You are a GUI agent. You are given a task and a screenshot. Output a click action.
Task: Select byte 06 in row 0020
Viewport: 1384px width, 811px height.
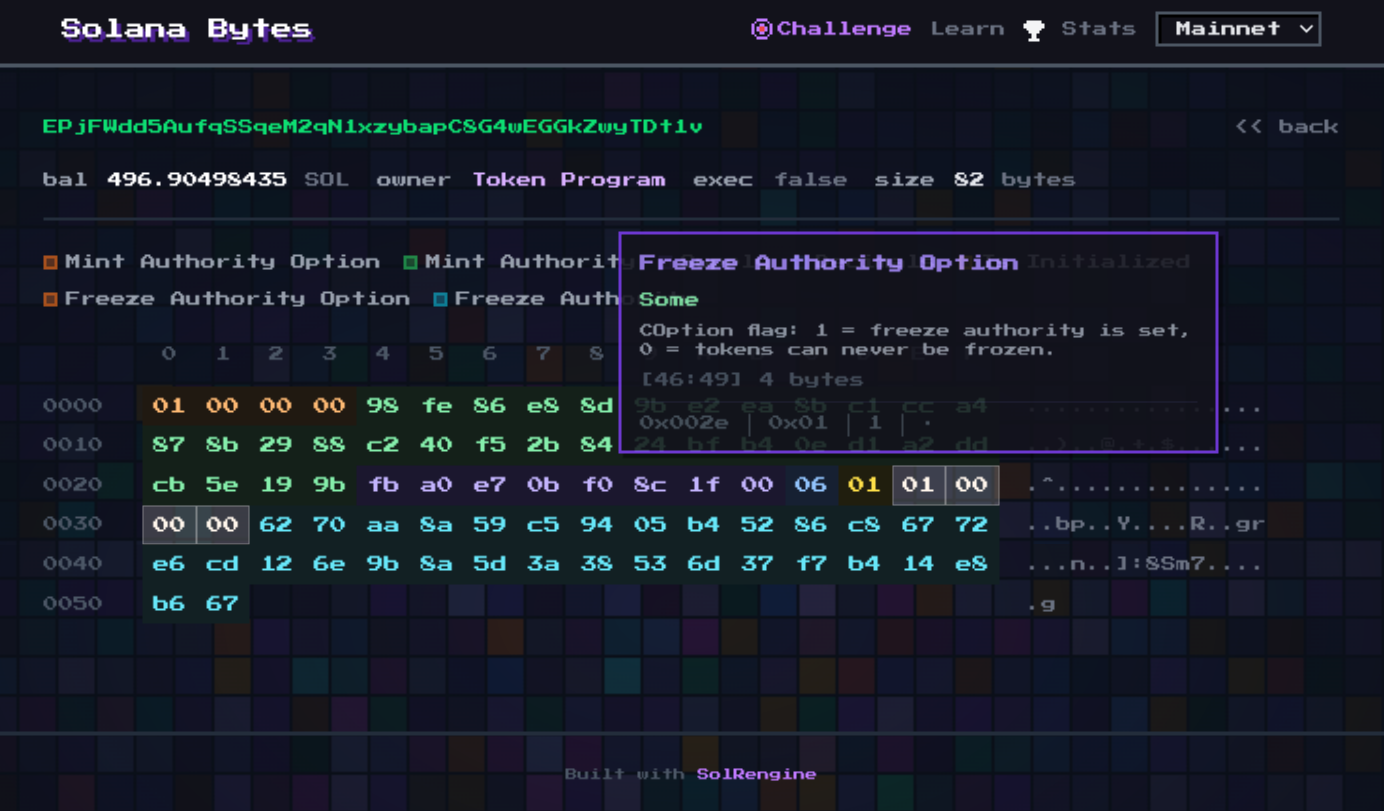point(810,485)
